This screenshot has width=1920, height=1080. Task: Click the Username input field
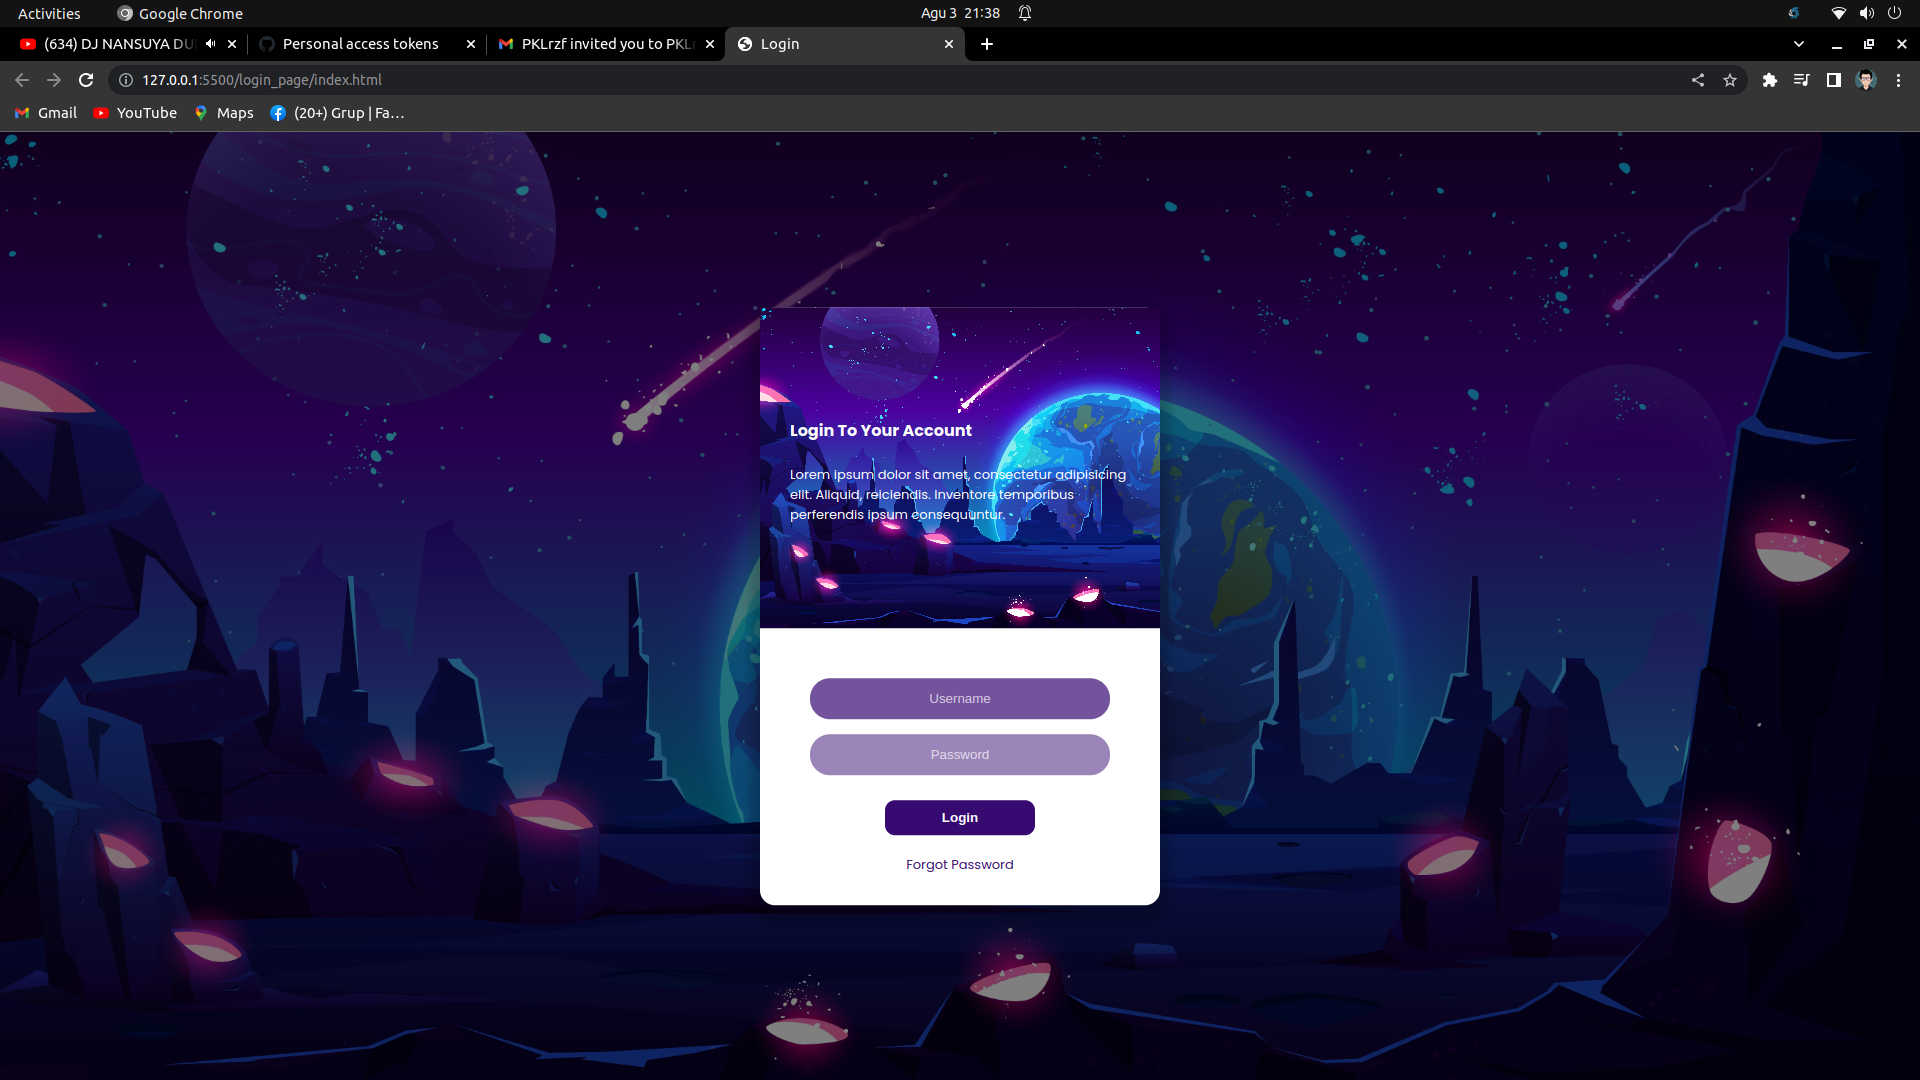959,698
